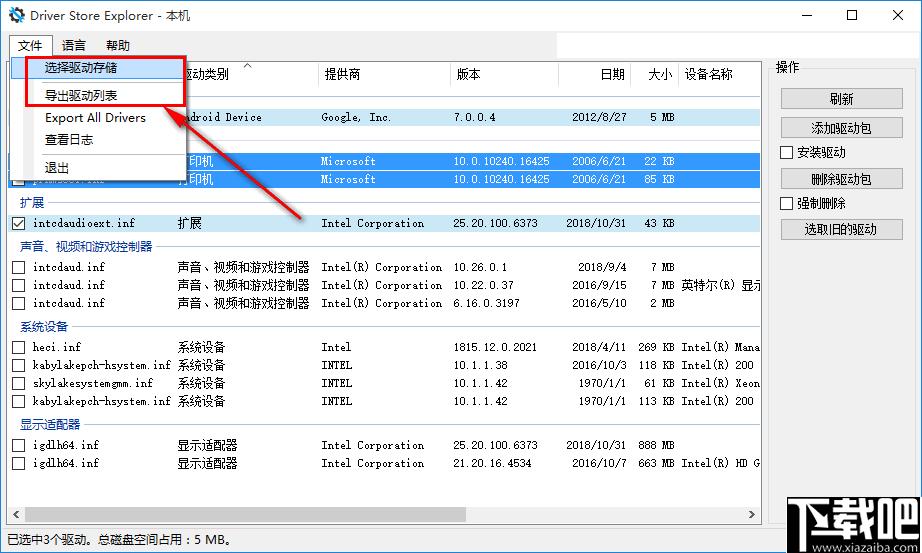Collapse the 显示适配器 group header
This screenshot has height=553, width=922.
(x=50, y=425)
